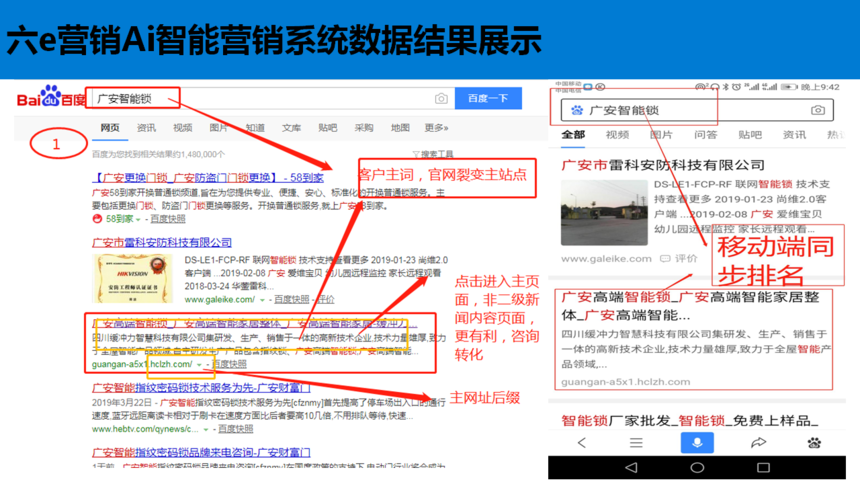Open result 广安更换门锁 58到家 link
860x484 pixels.
(208, 177)
